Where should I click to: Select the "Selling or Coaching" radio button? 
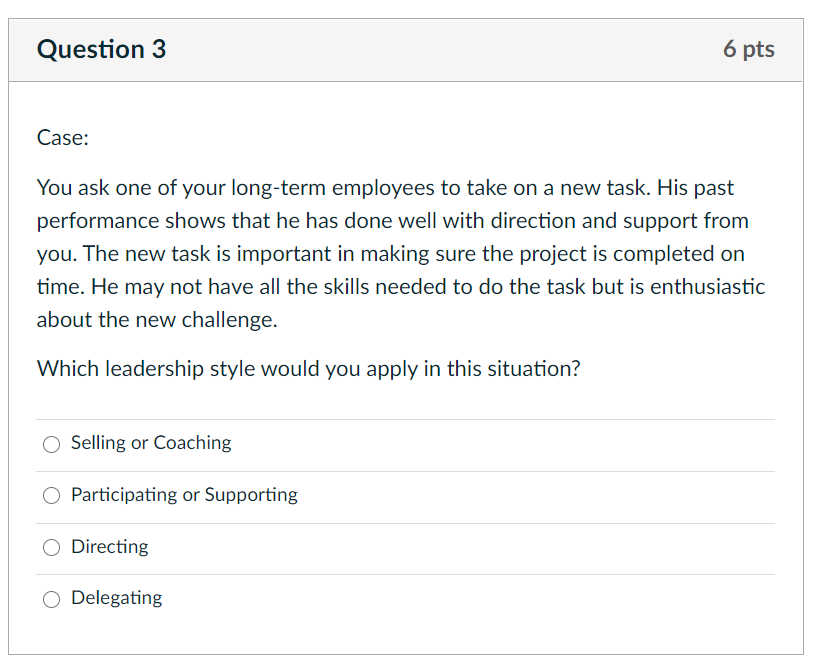[x=51, y=444]
